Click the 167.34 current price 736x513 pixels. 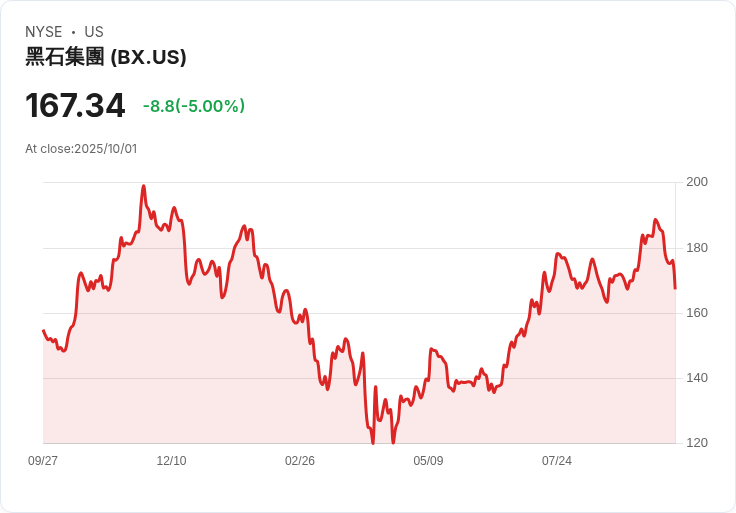pyautogui.click(x=75, y=105)
